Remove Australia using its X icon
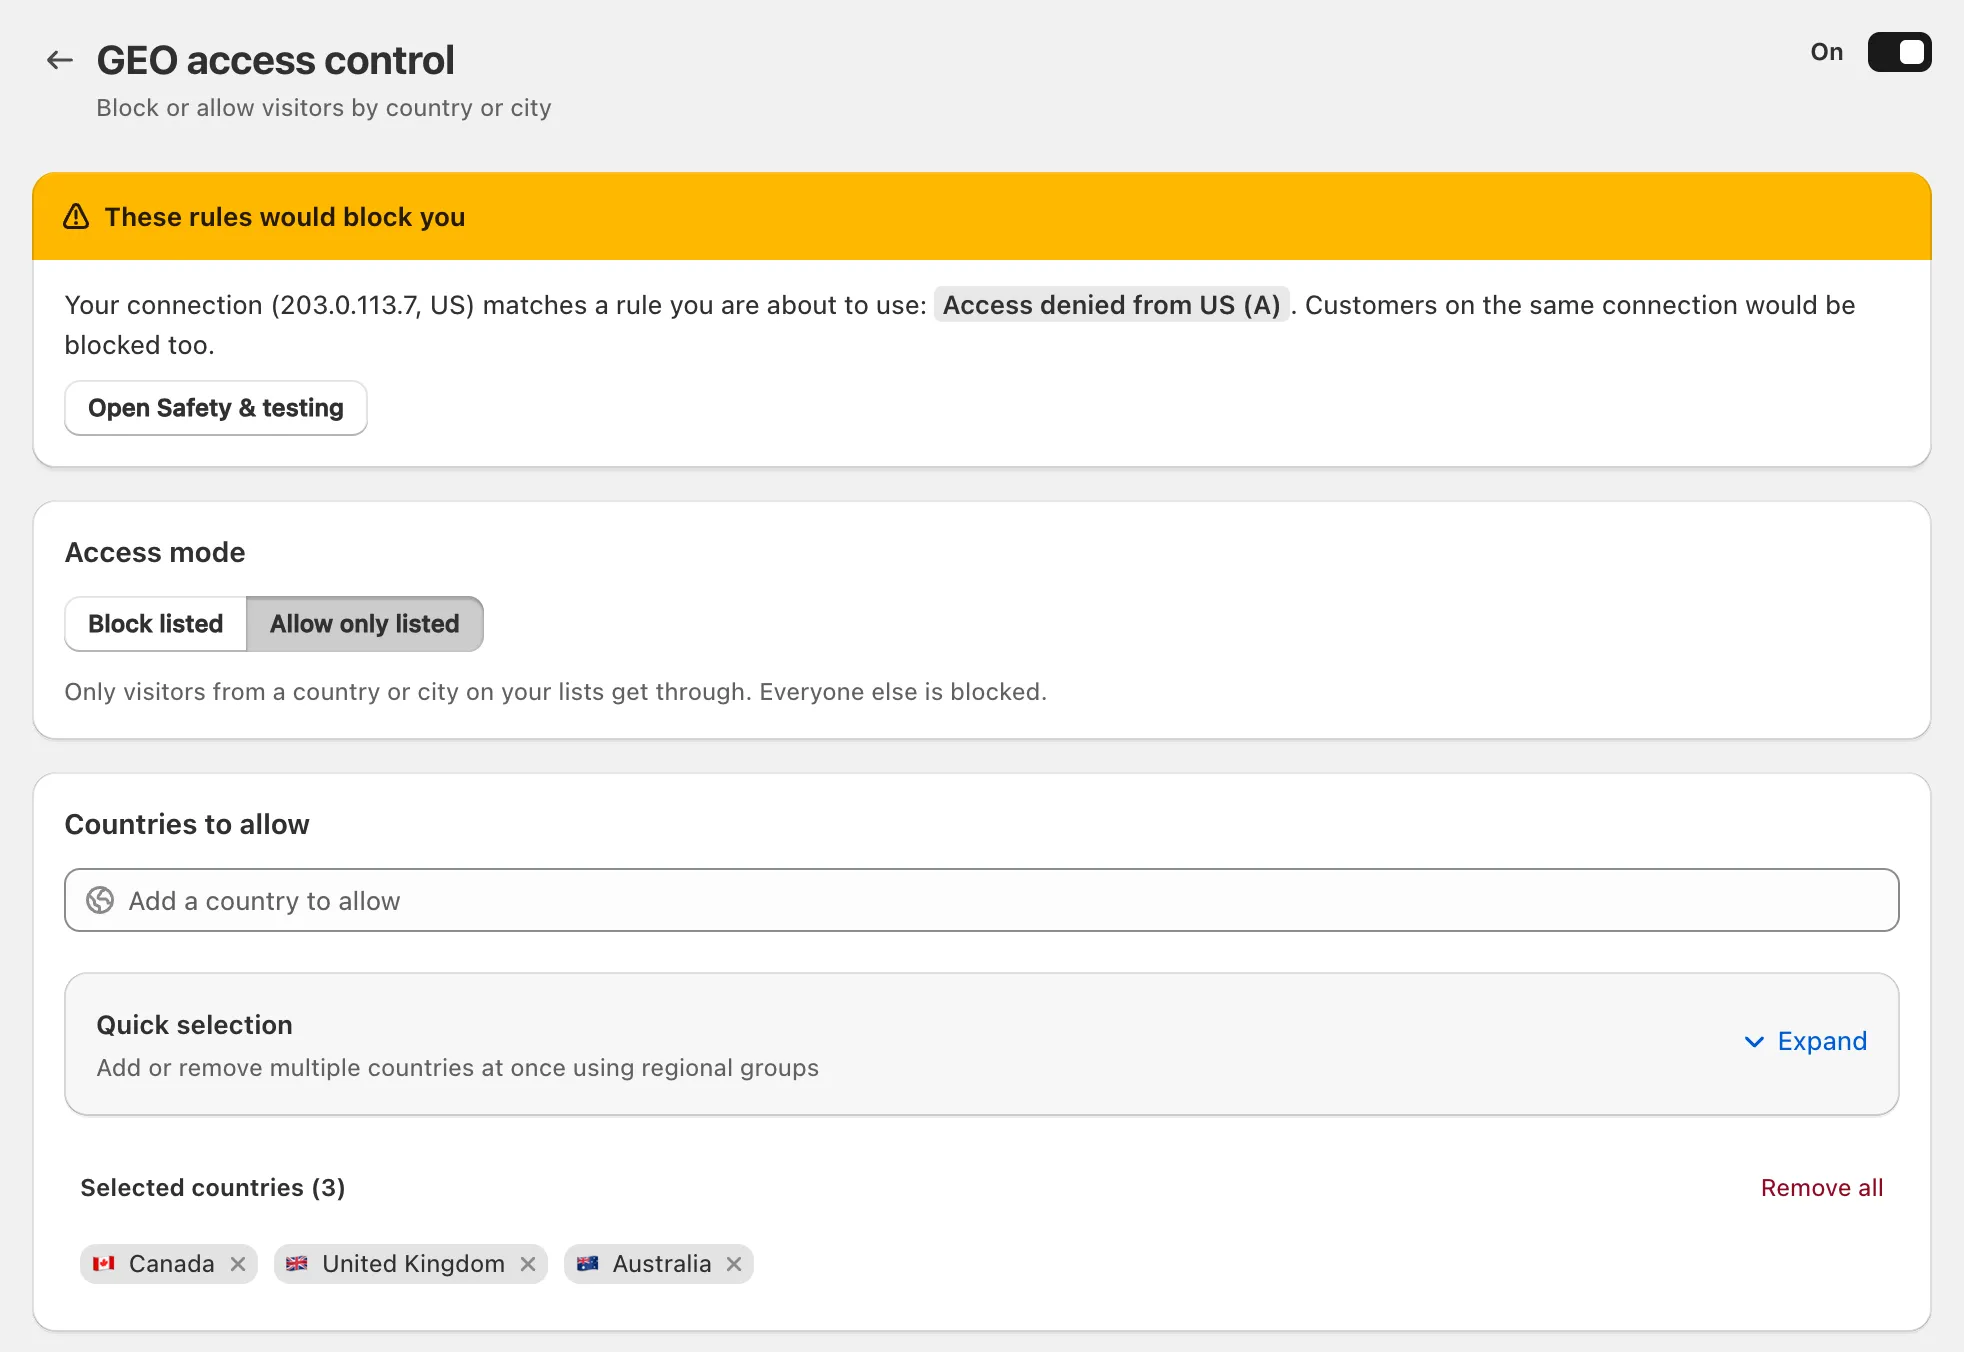Screen dimensions: 1964x1352 [734, 1264]
